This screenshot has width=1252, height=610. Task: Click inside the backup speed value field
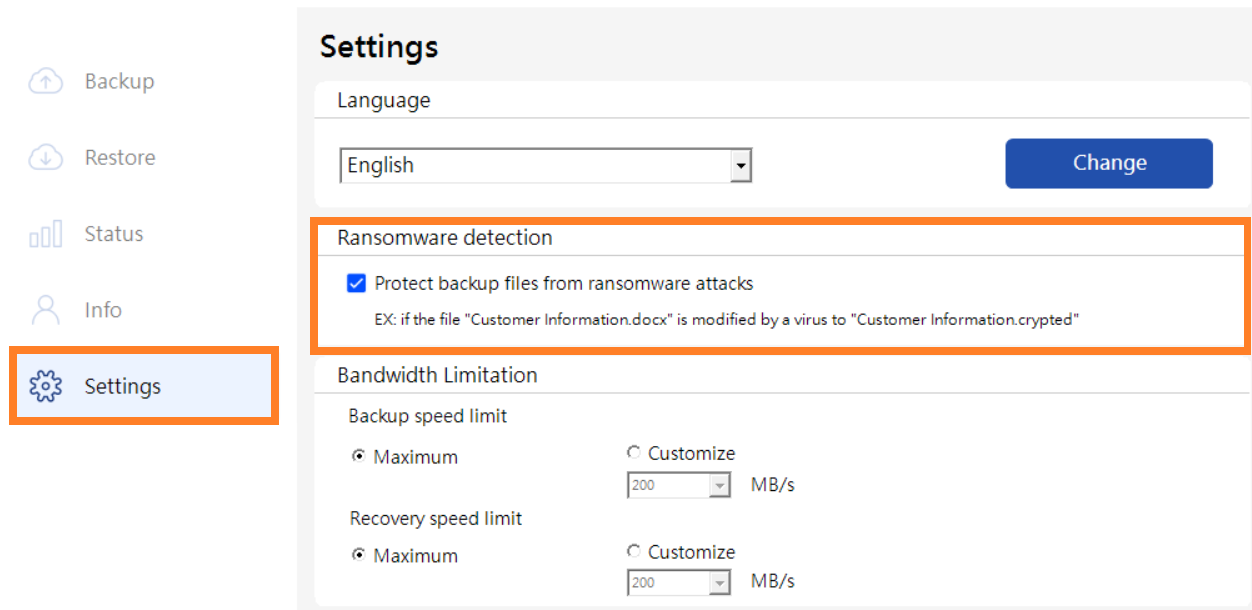(668, 484)
